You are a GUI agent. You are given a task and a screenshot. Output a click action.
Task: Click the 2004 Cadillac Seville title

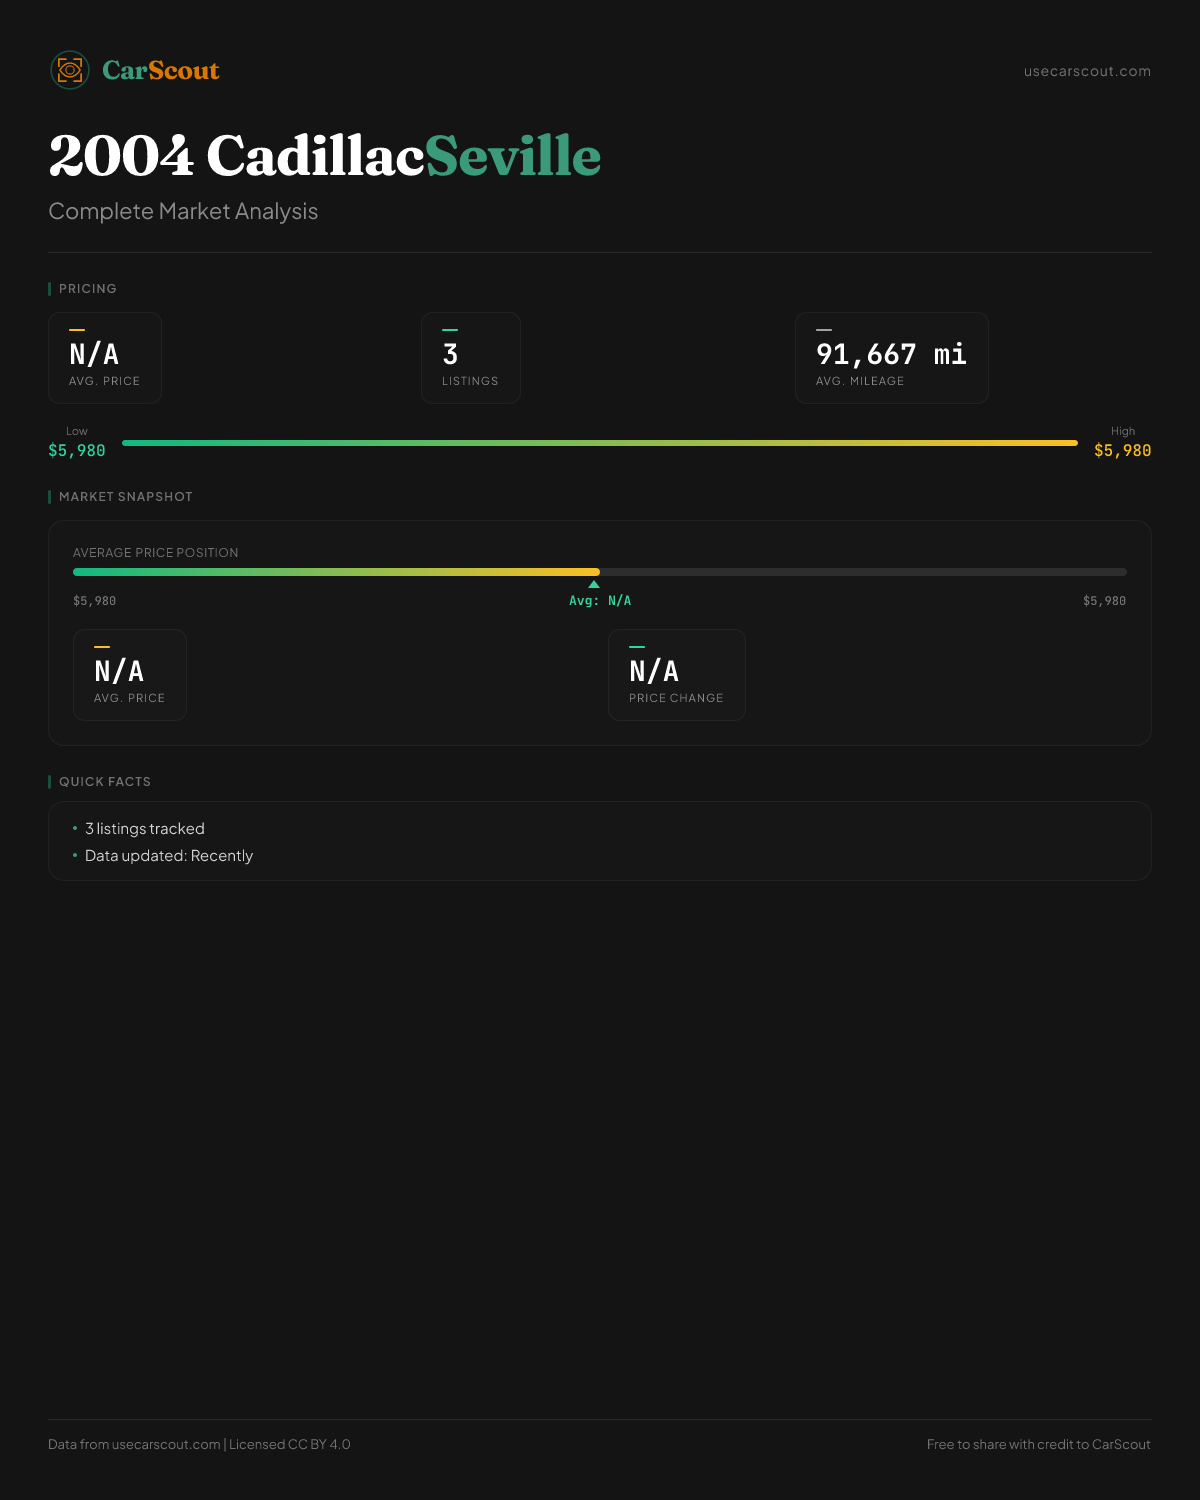(x=325, y=156)
